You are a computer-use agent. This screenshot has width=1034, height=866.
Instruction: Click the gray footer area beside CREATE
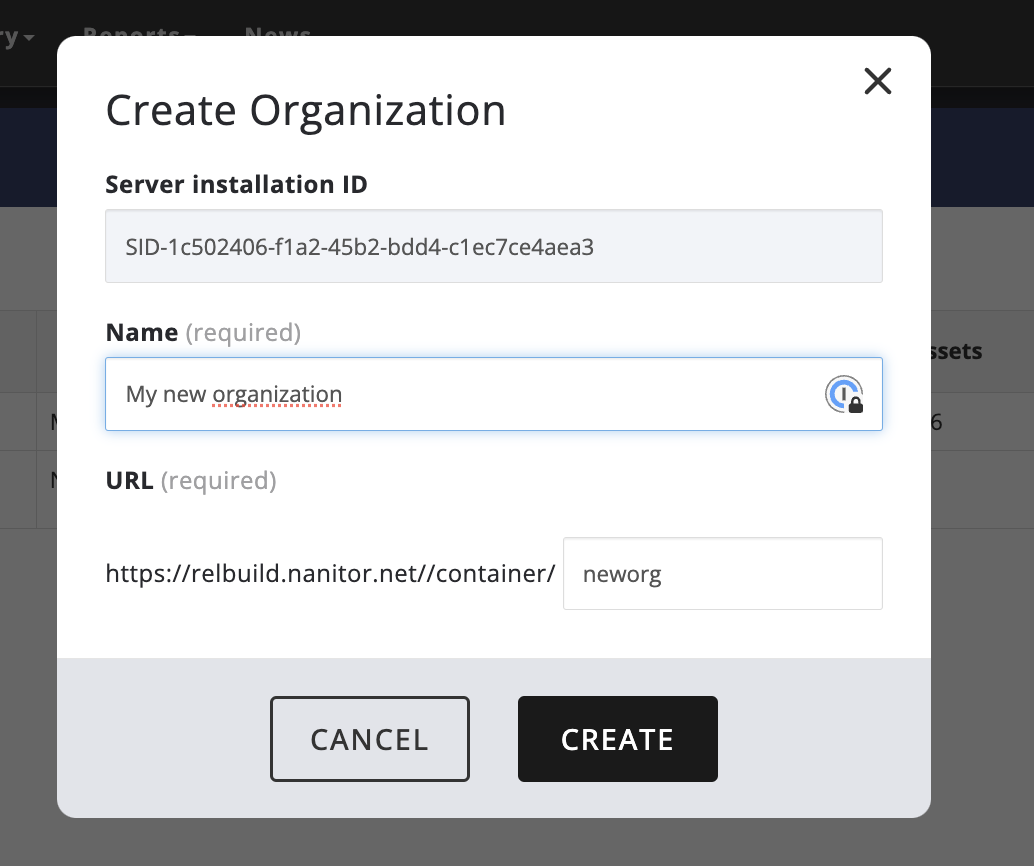[x=820, y=738]
